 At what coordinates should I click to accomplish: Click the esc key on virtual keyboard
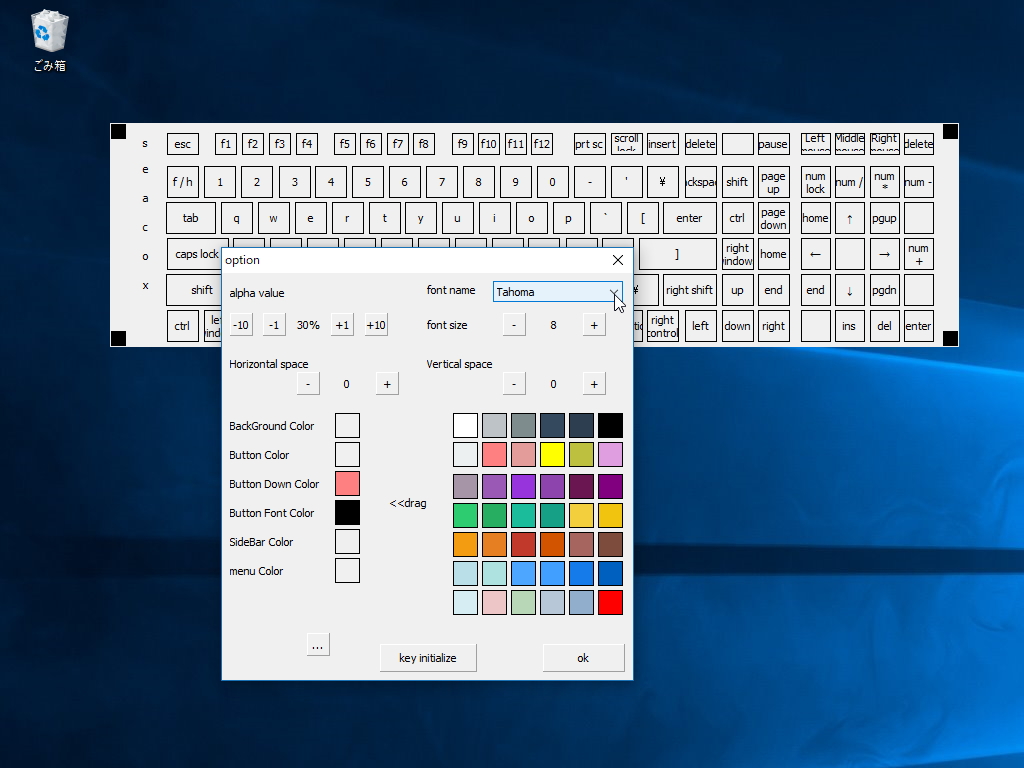(x=183, y=144)
